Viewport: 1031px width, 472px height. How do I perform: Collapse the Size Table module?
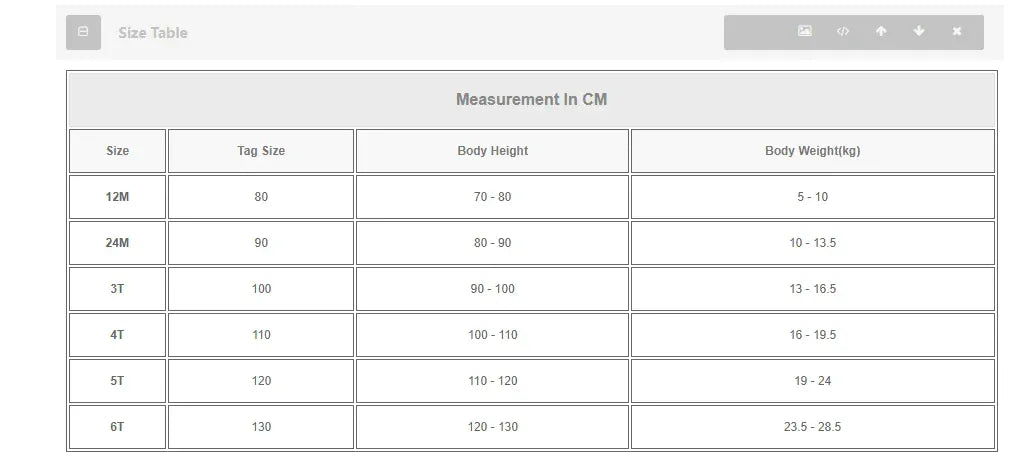83,32
